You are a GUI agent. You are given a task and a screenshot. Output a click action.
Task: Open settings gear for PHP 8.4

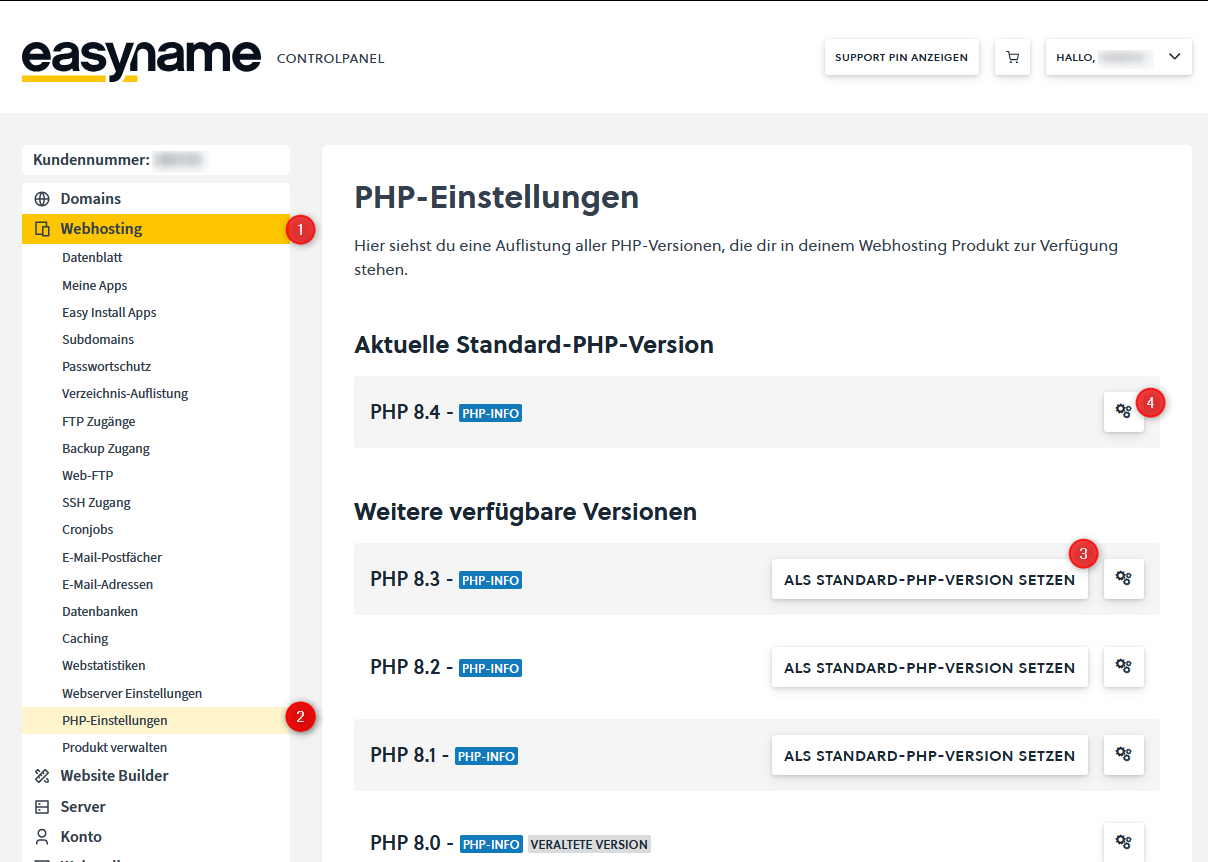[x=1123, y=411]
